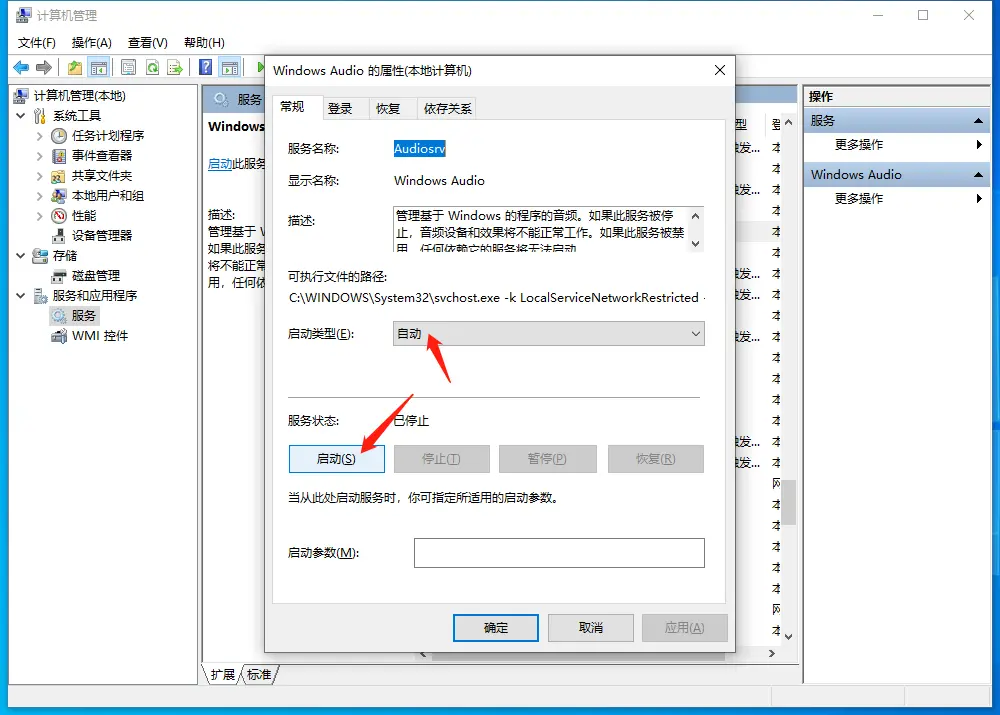Toggle the Show/Hide Action Pane toolbar icon
Viewport: 1000px width, 715px height.
[230, 67]
